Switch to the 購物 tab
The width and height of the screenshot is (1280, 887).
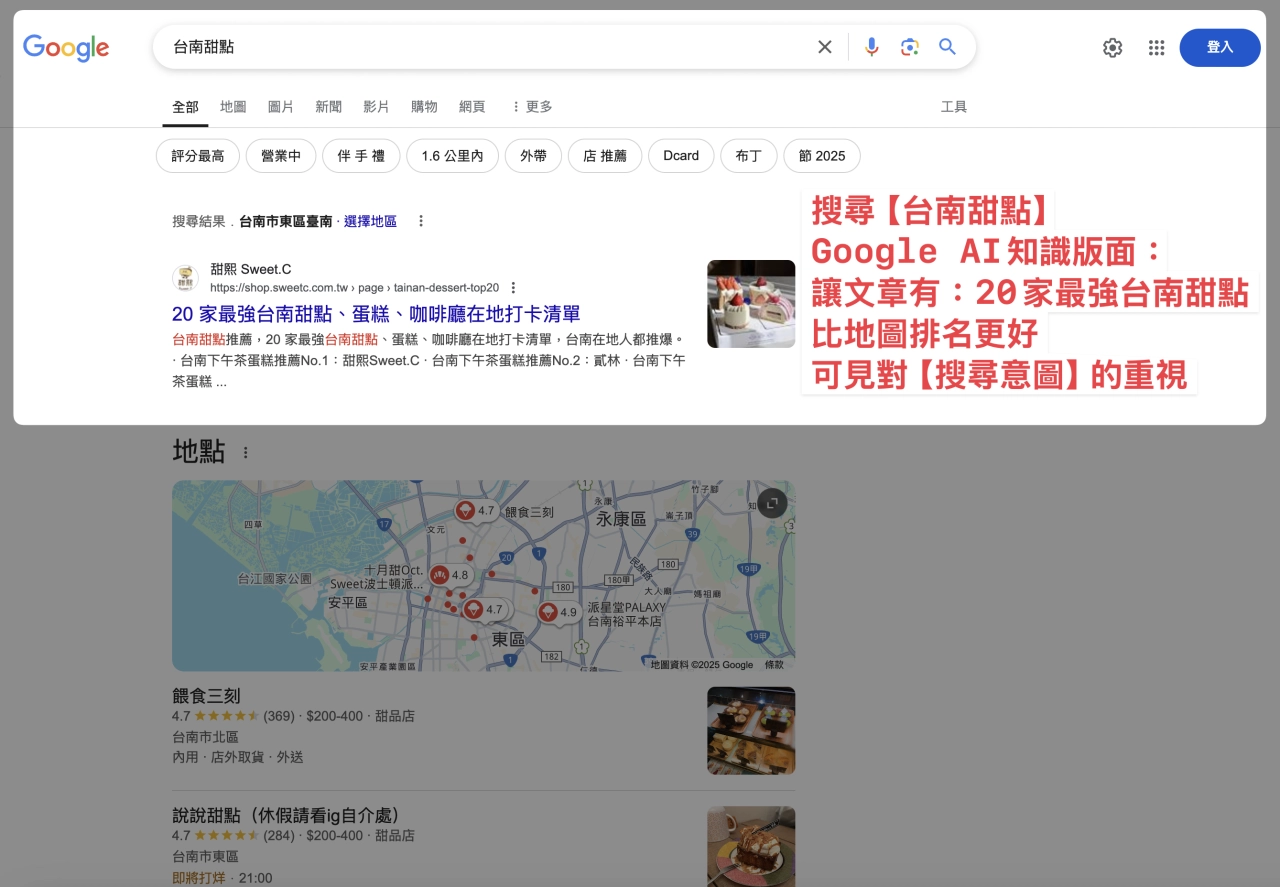424,107
